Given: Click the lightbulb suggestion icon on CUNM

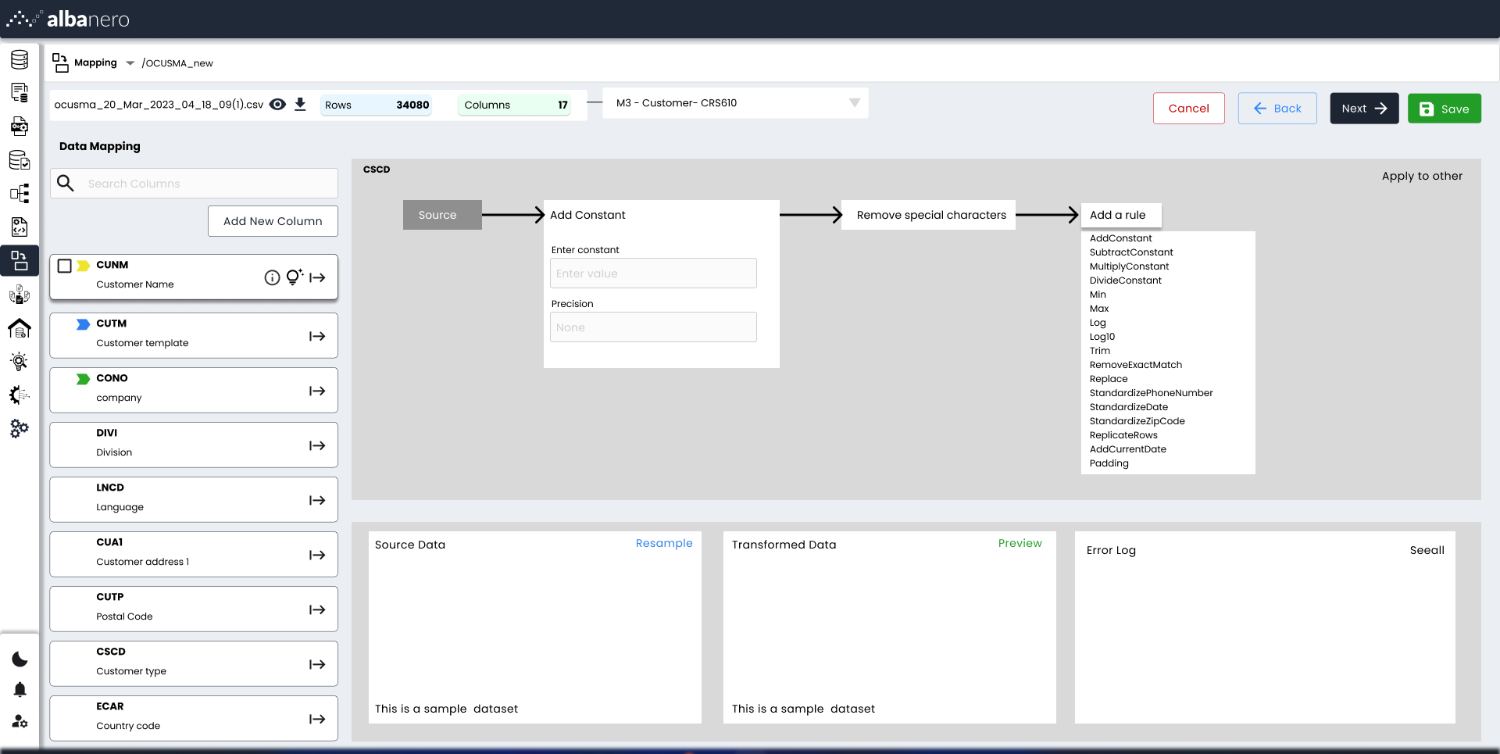Looking at the screenshot, I should pyautogui.click(x=294, y=277).
